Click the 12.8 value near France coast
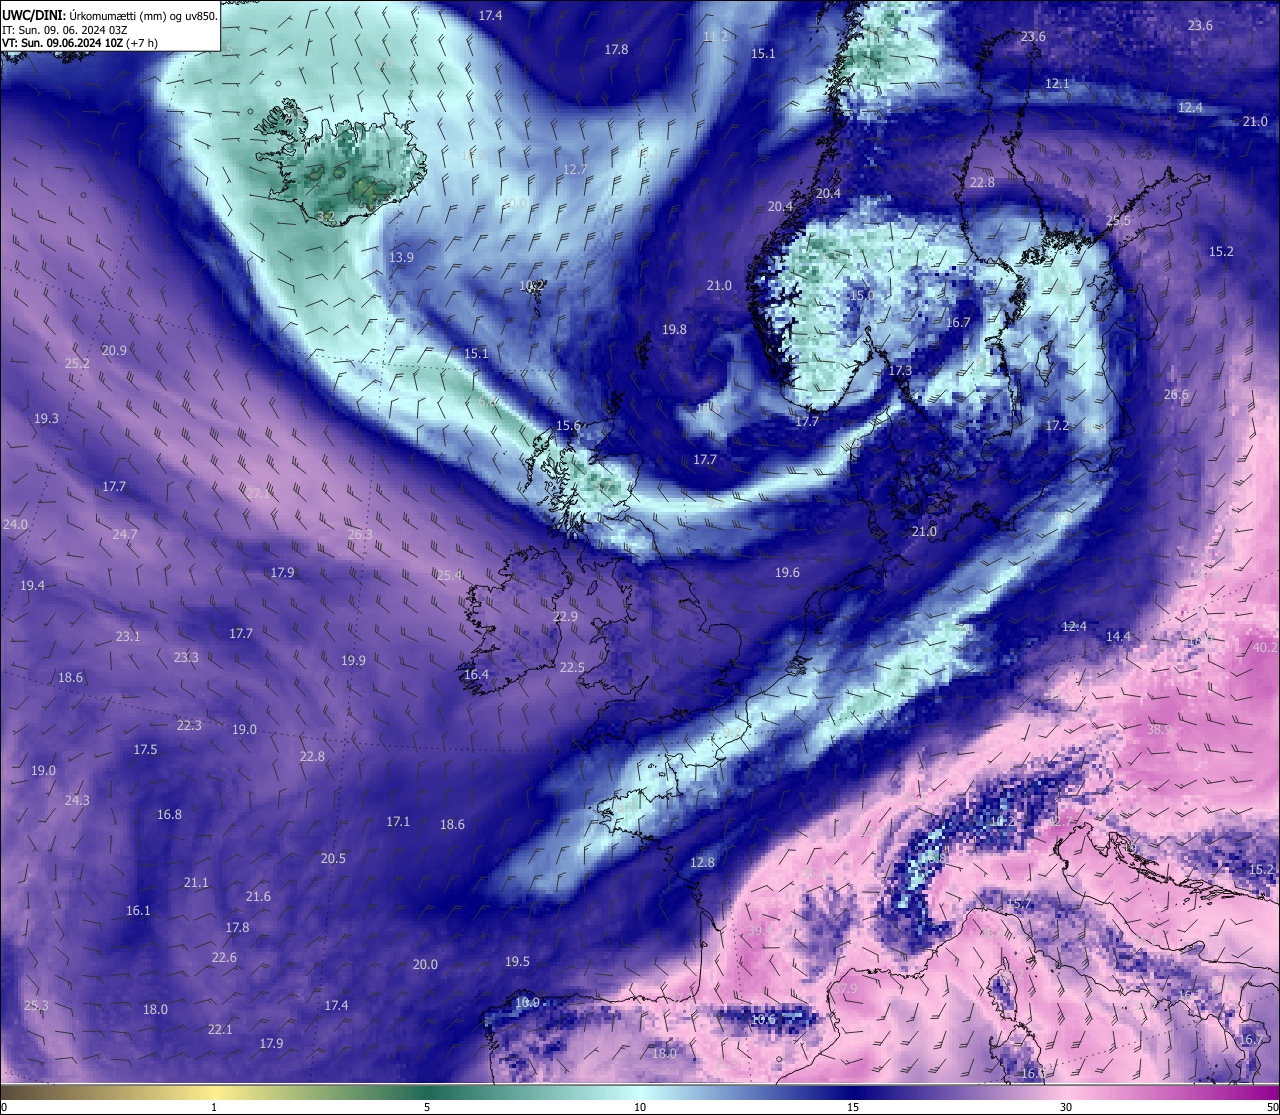Screen dimensions: 1280x1115 (702, 863)
